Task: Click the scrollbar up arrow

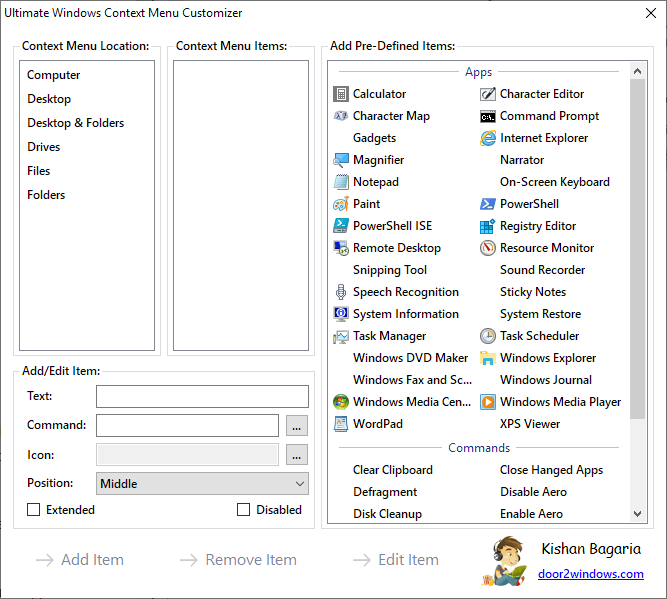Action: [x=637, y=71]
